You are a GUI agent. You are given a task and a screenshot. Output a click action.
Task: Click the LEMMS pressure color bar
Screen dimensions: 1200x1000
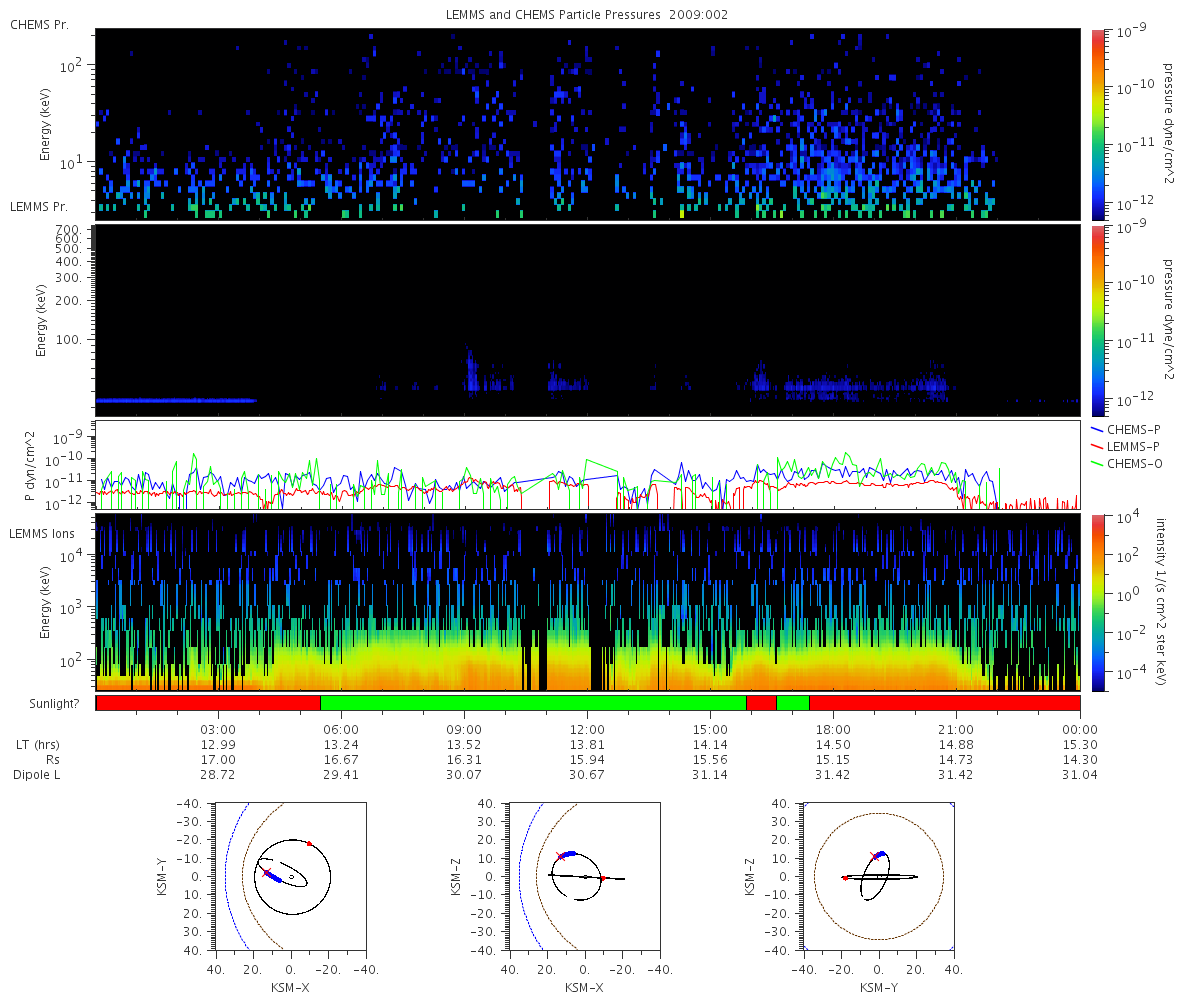coord(1097,320)
